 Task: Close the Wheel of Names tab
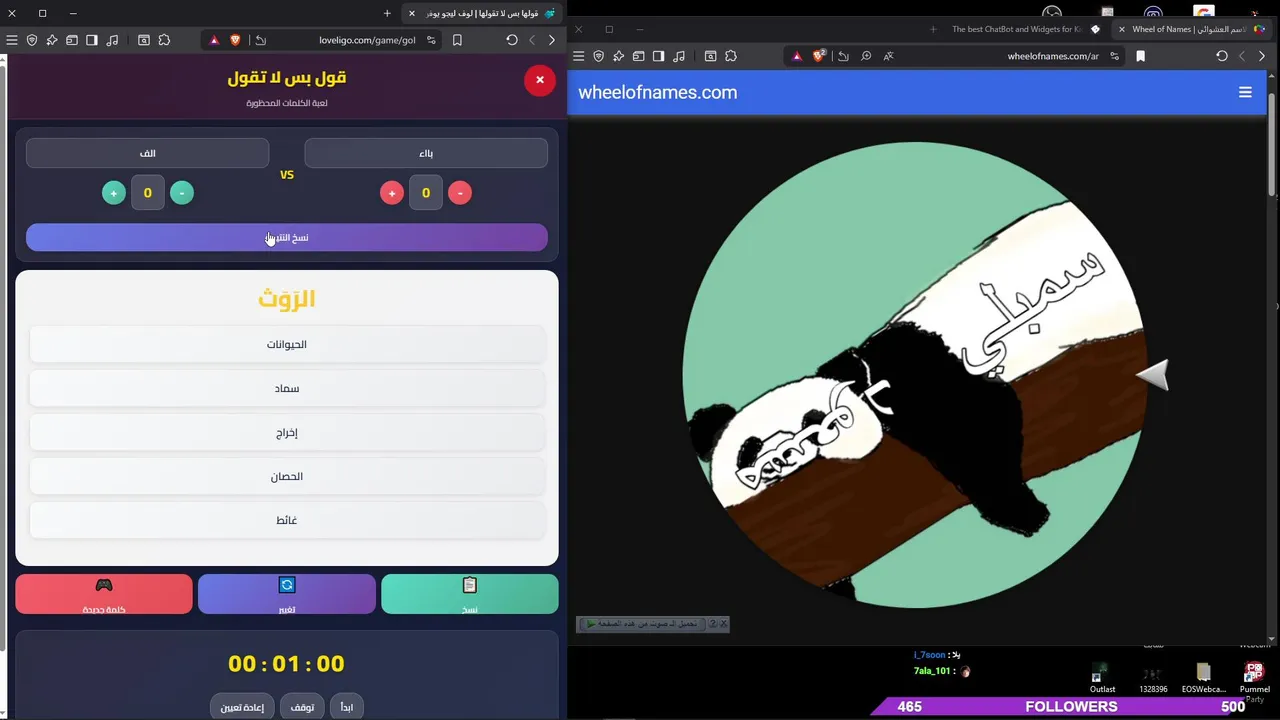(x=1121, y=29)
